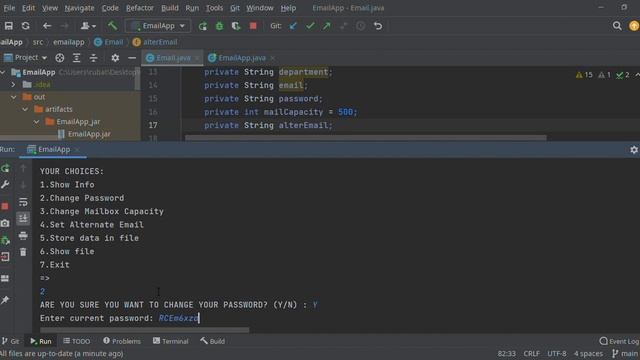The image size is (640, 360).
Task: Open Run panel settings gear
Action: [634, 150]
